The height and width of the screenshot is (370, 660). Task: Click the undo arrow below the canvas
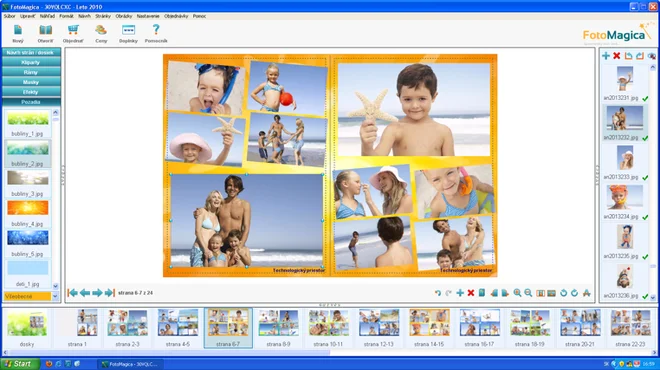[x=438, y=293]
